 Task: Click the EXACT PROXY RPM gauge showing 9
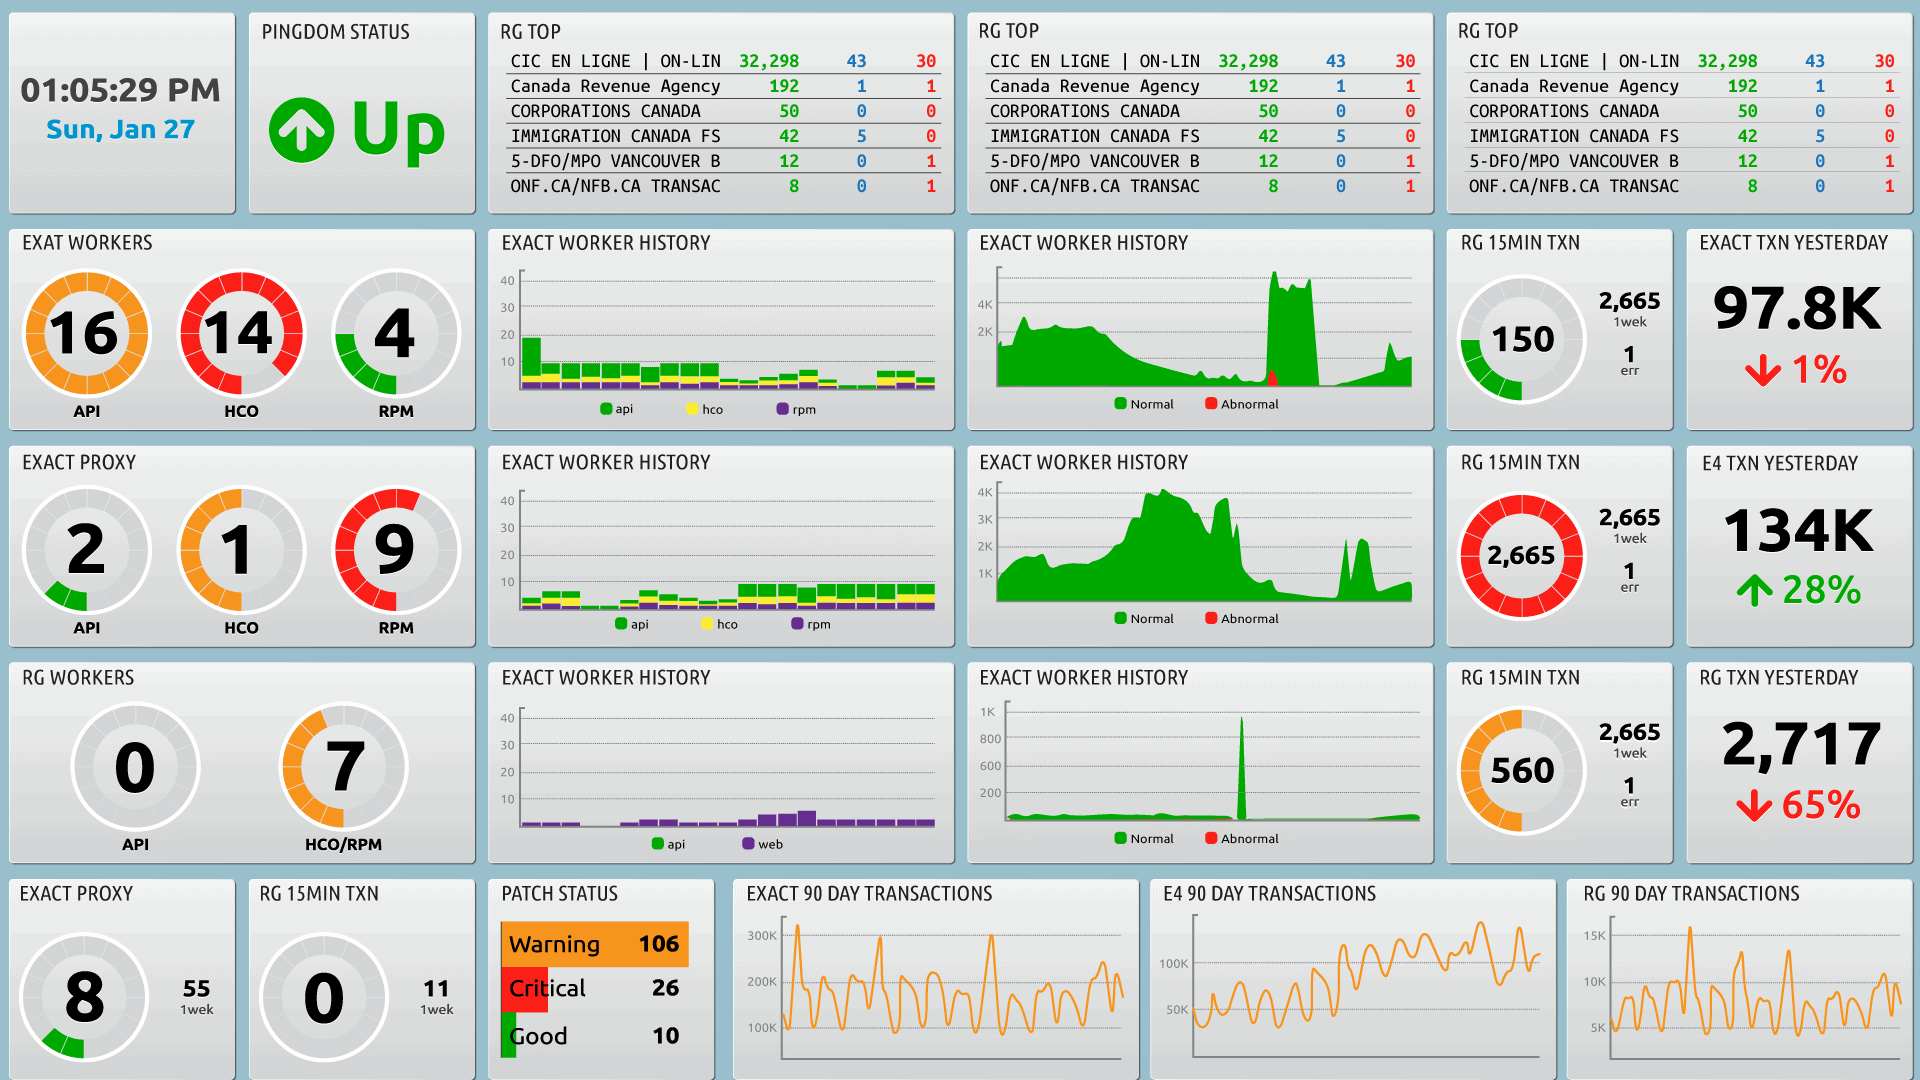395,550
